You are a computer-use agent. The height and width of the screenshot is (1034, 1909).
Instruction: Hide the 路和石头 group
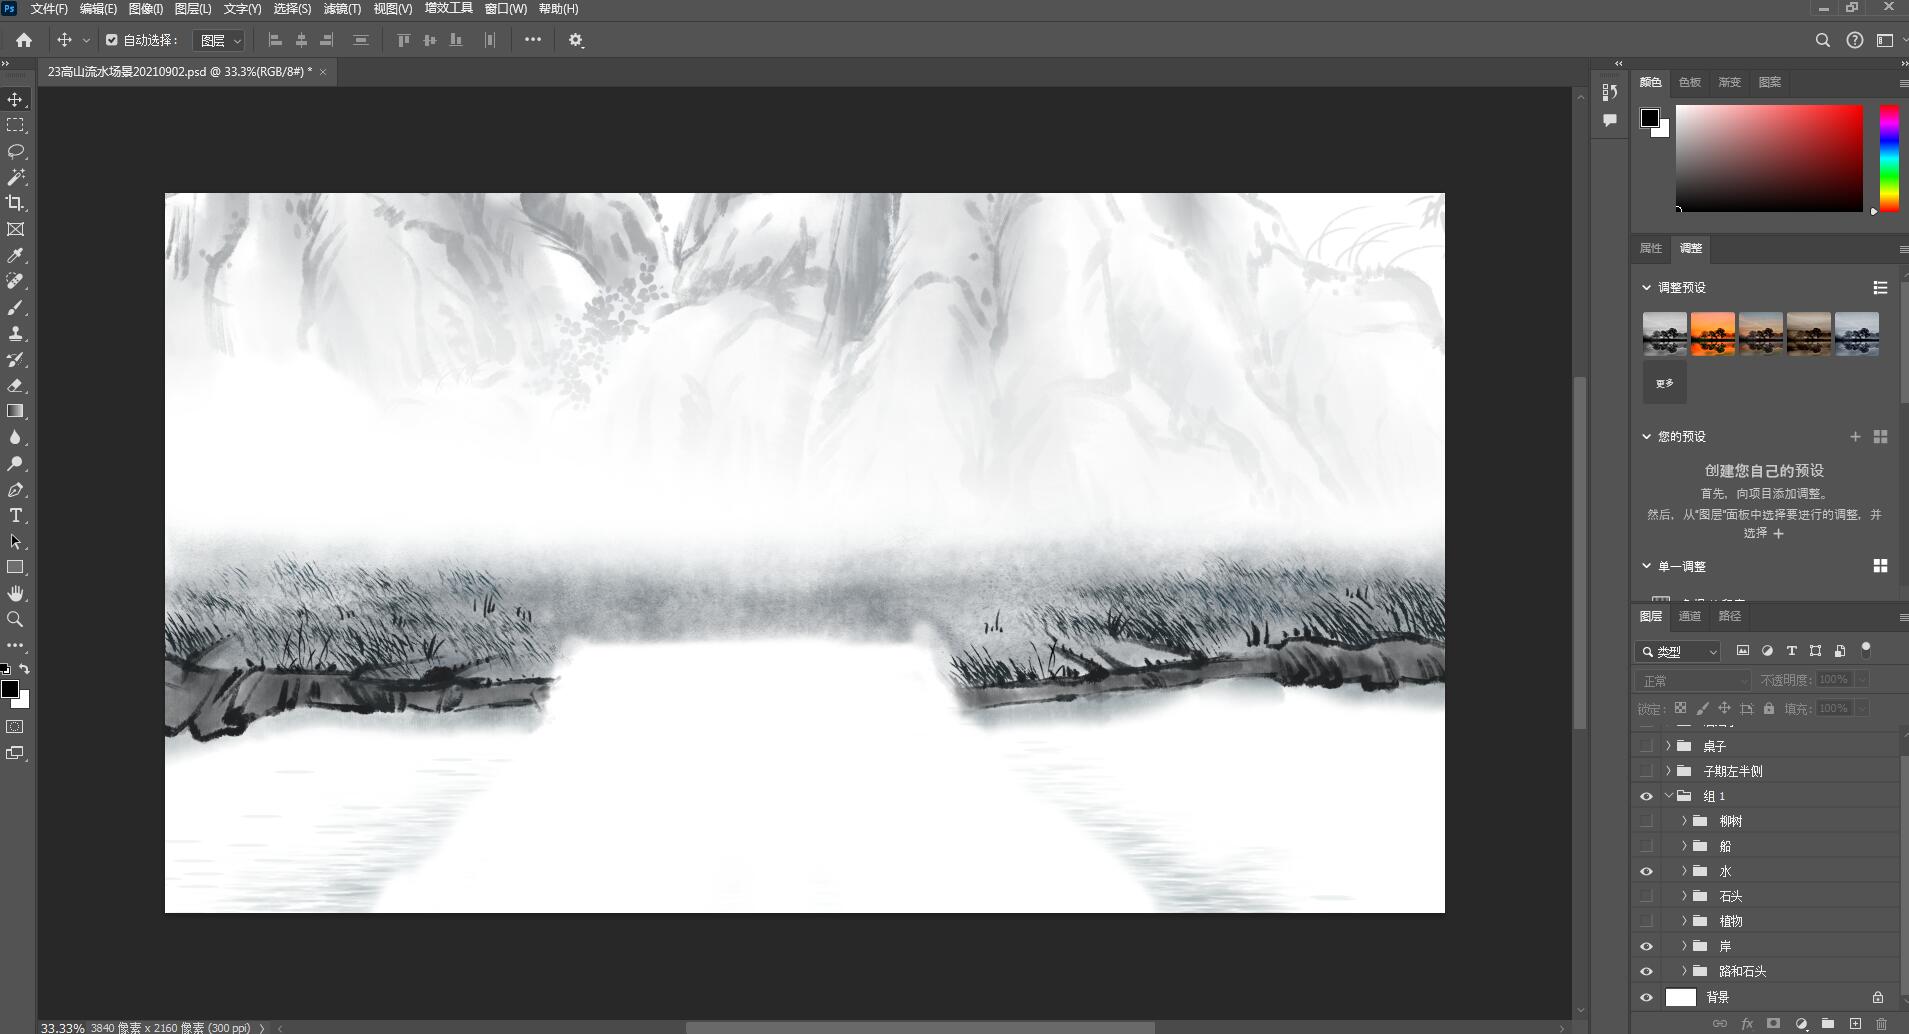pyautogui.click(x=1646, y=971)
